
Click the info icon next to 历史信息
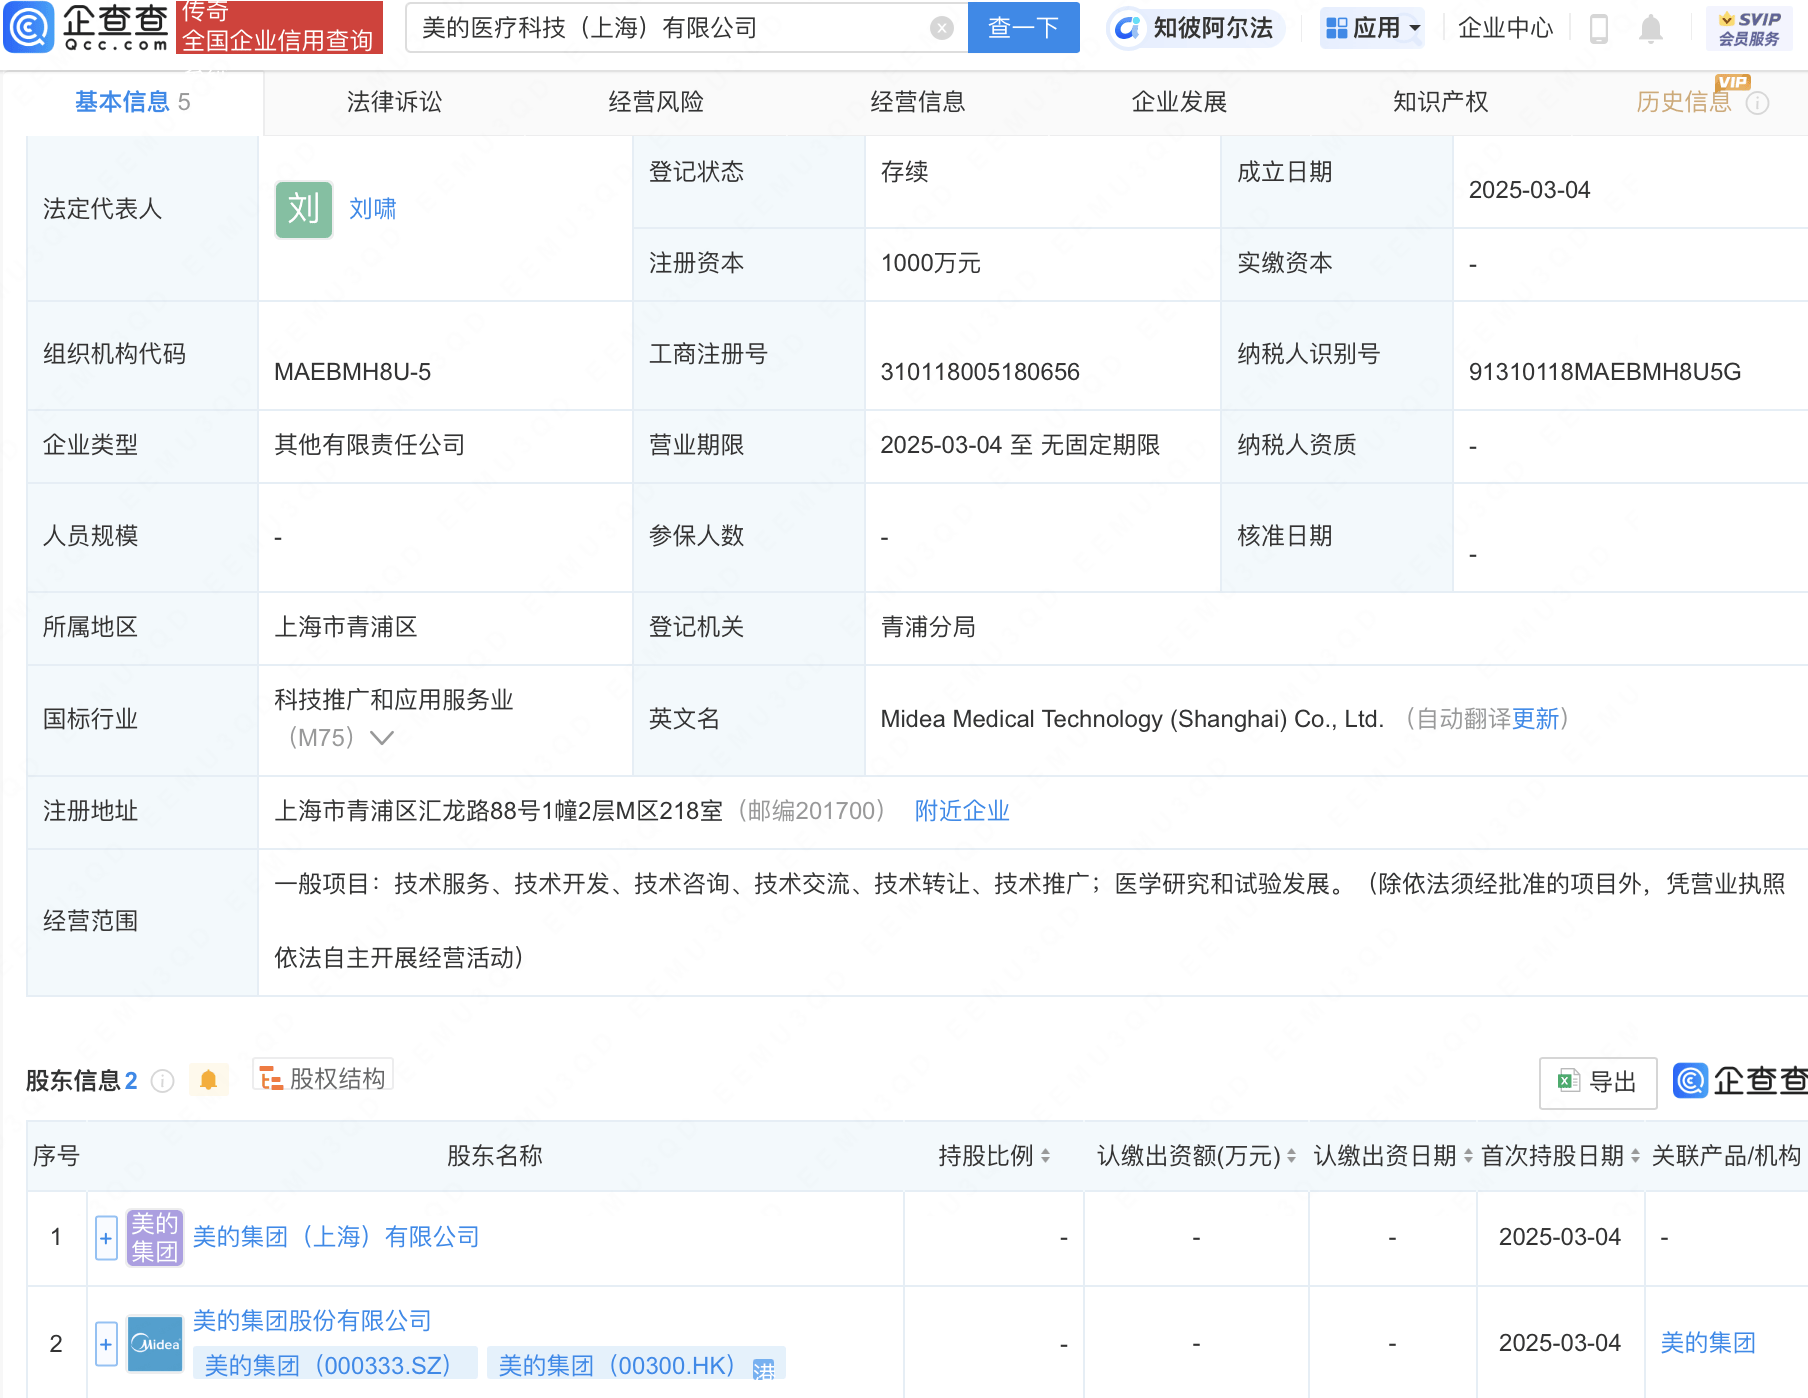(x=1757, y=103)
